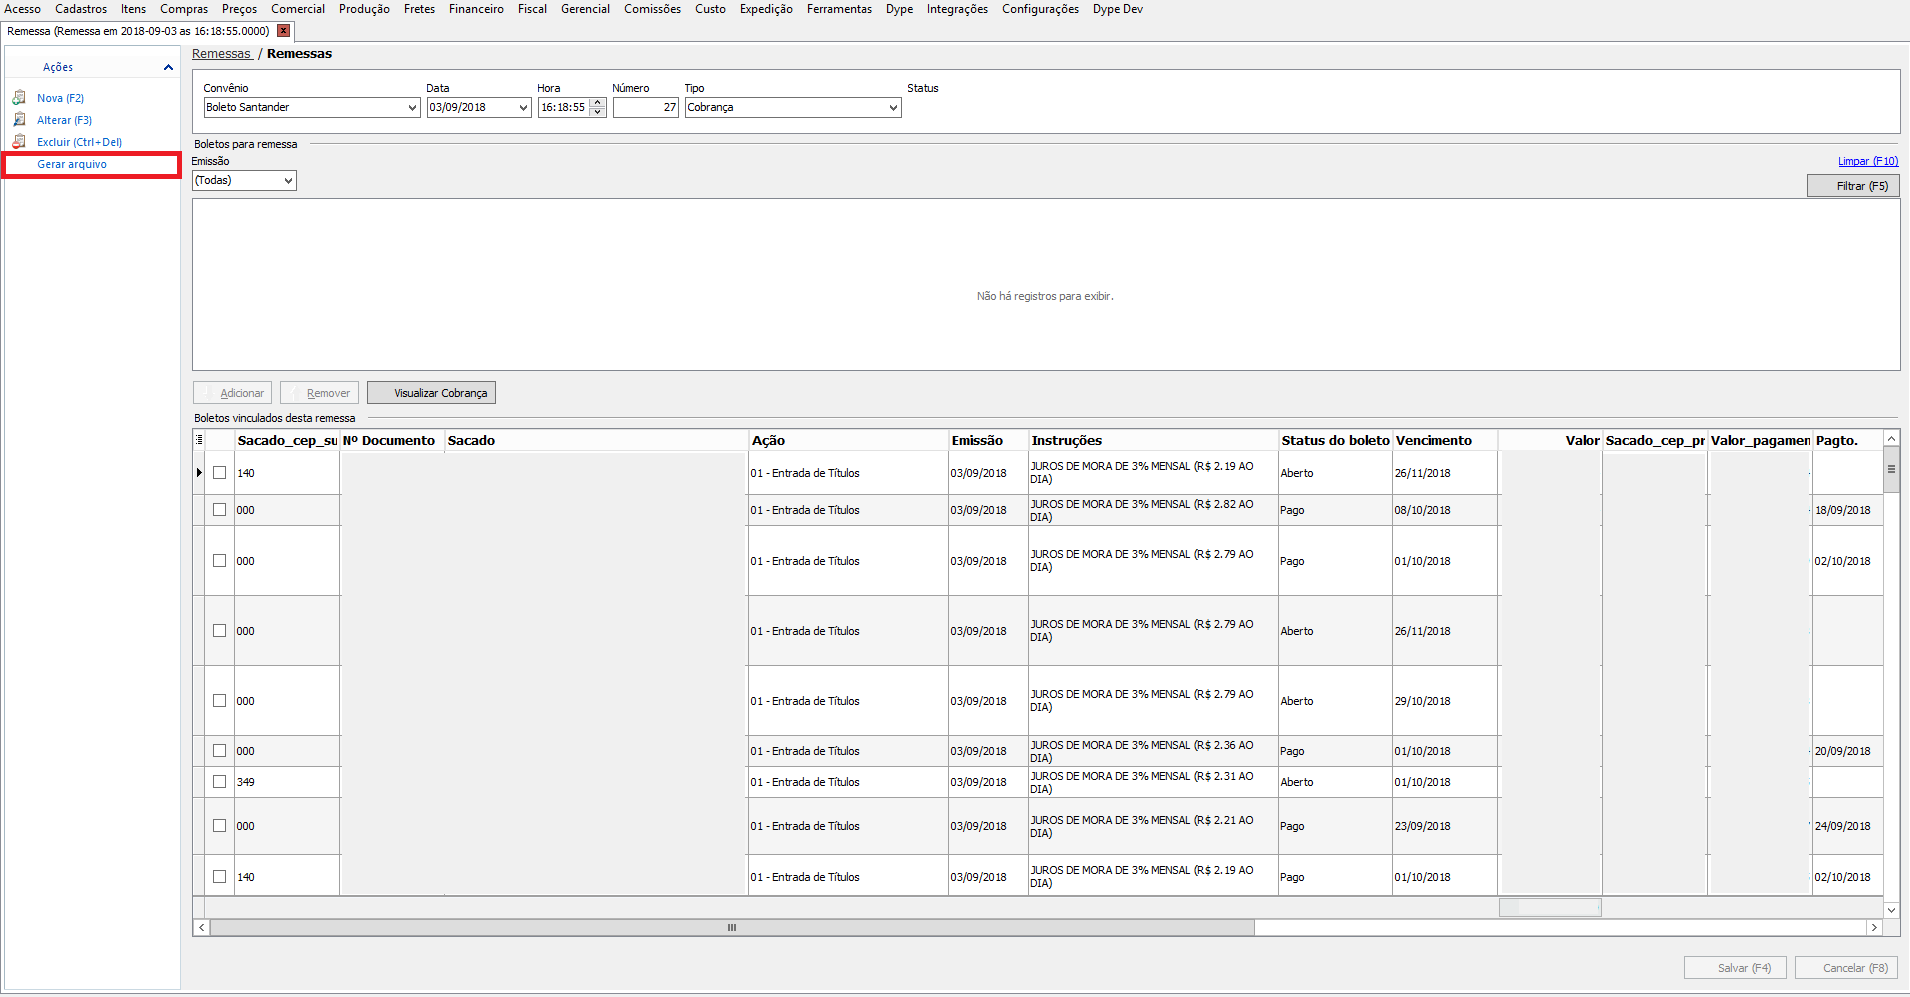Increase the Hora value with the up arrow
1910x997 pixels.
tap(598, 103)
